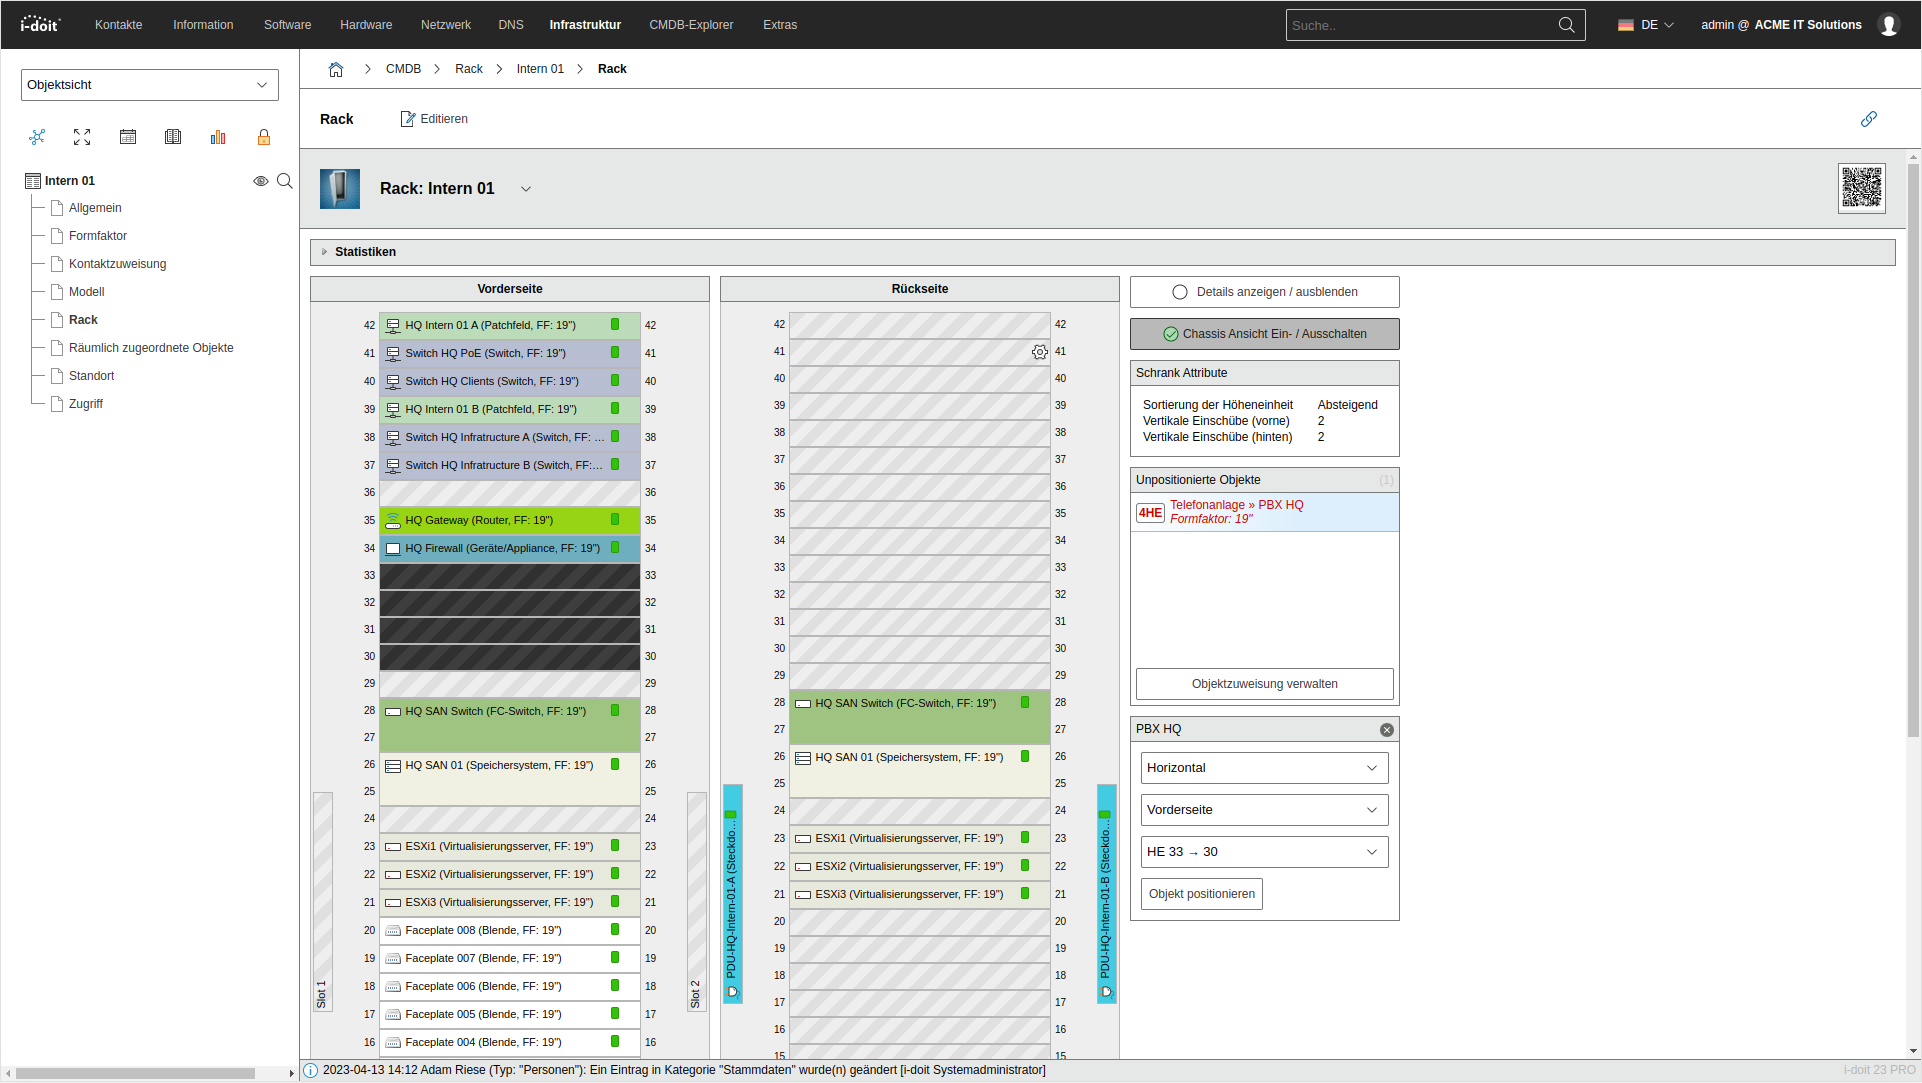Screen dimensions: 1922x1083
Task: Toggle Chassis Ansicht Ein- / Ausschalten
Action: point(1264,334)
